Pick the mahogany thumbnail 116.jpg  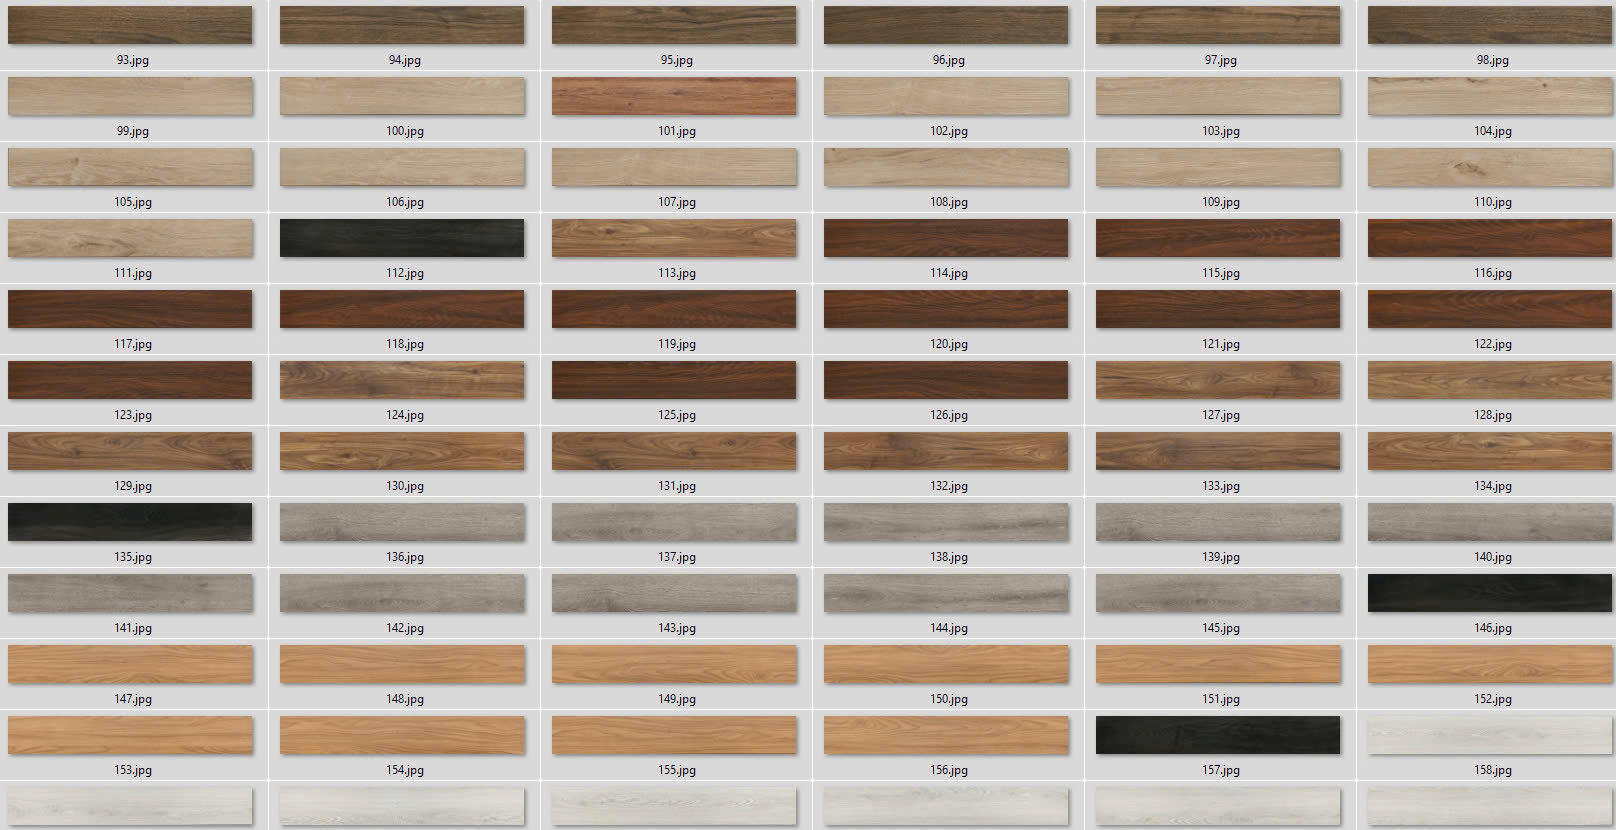coord(1490,238)
